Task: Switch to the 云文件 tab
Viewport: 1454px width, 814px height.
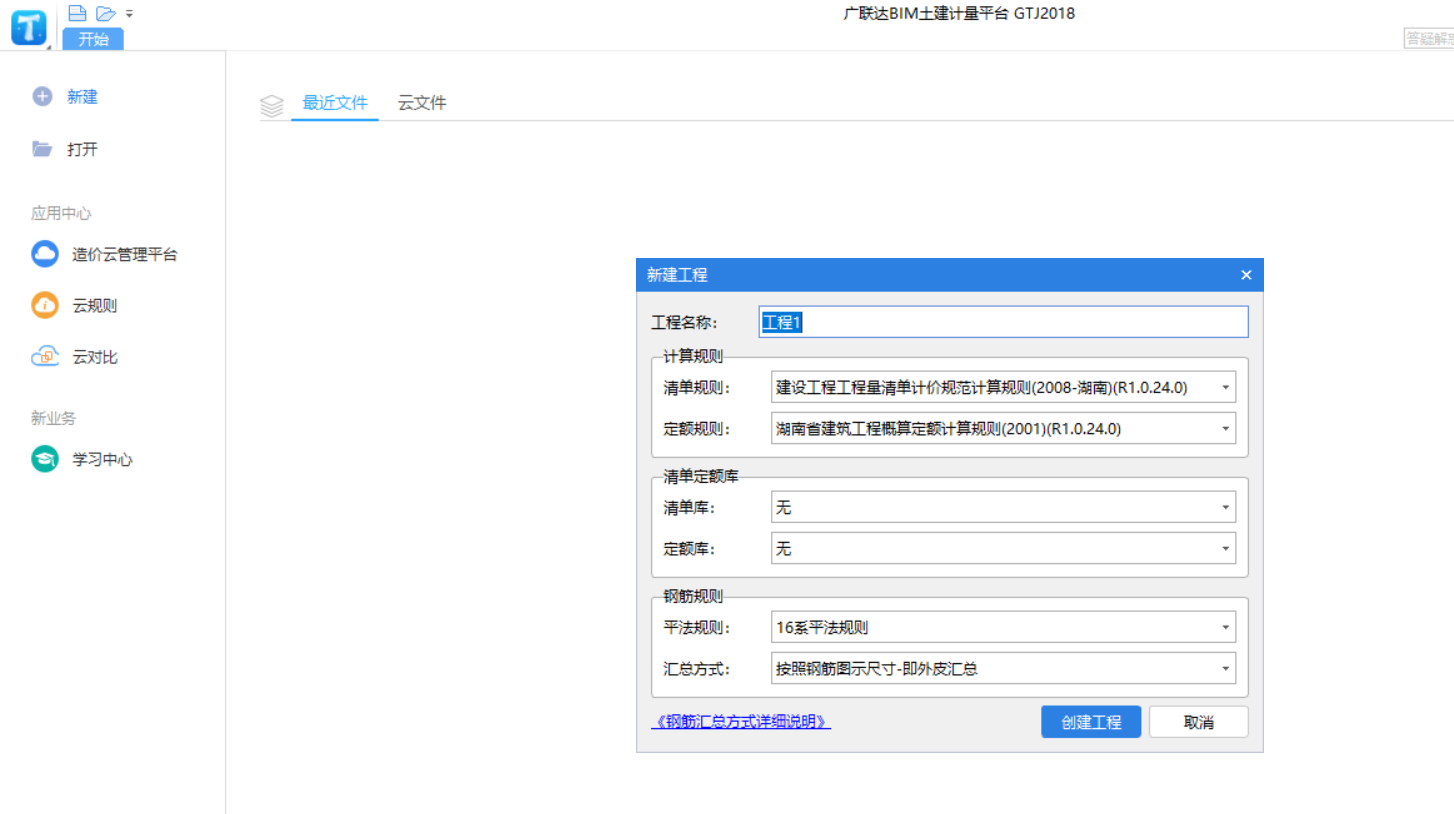Action: [x=422, y=103]
